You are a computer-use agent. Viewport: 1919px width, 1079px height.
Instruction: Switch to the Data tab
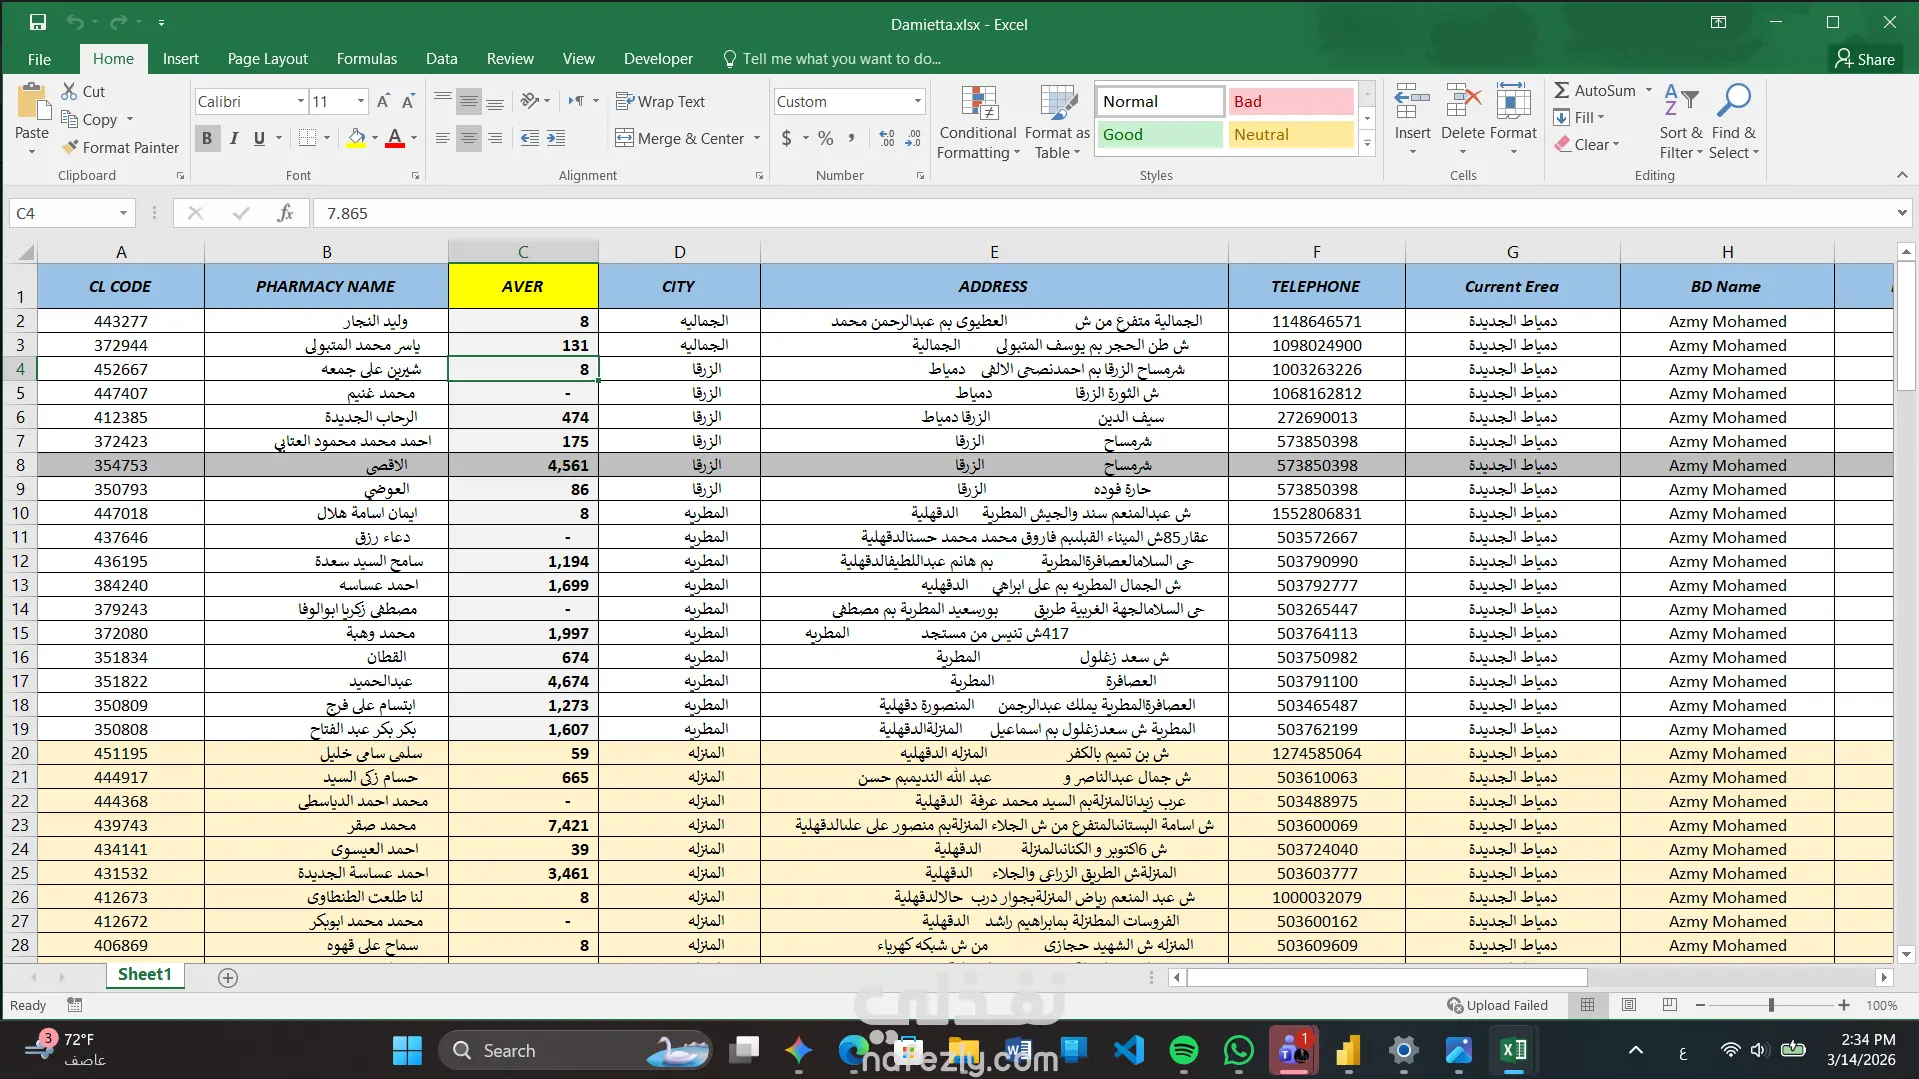click(x=441, y=59)
